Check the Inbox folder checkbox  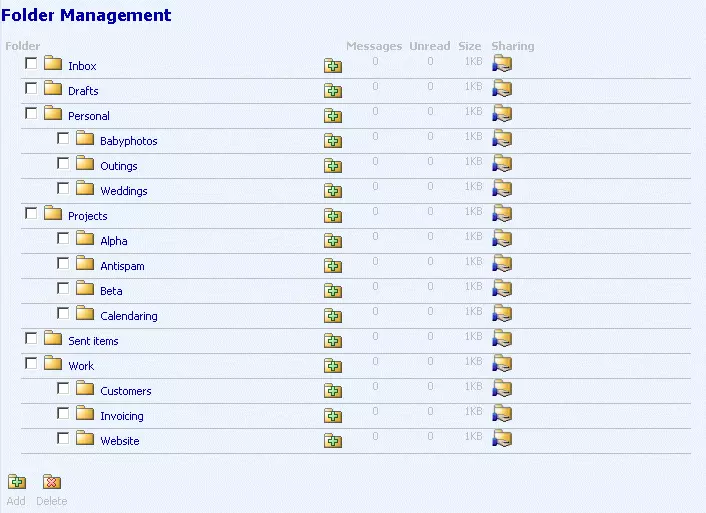click(x=32, y=63)
